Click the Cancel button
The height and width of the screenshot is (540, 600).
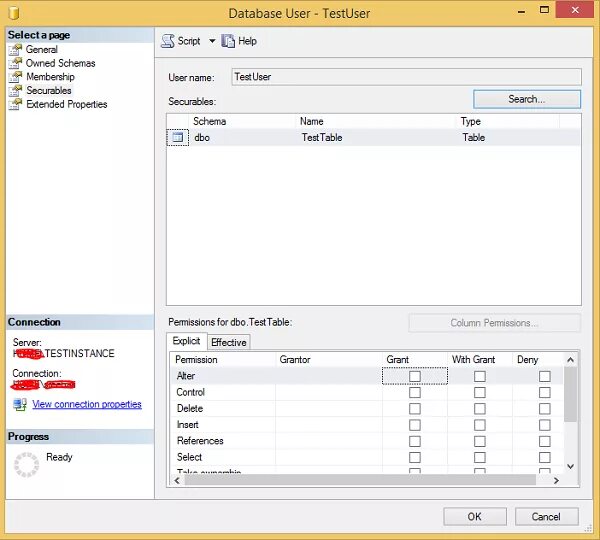coord(546,517)
